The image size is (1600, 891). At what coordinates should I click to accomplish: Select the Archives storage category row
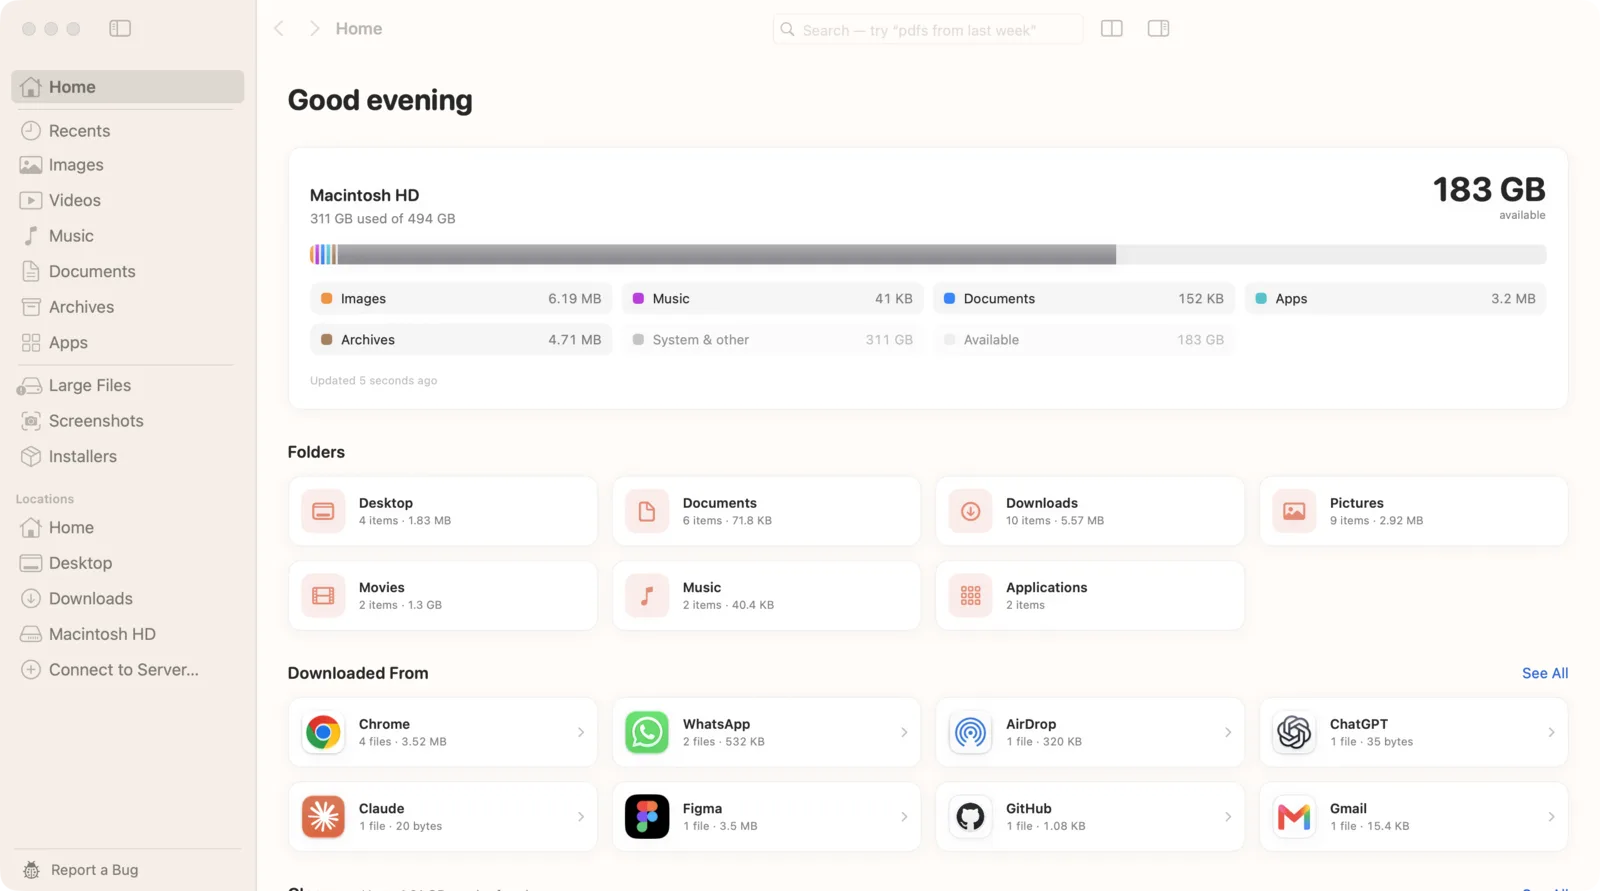click(461, 340)
